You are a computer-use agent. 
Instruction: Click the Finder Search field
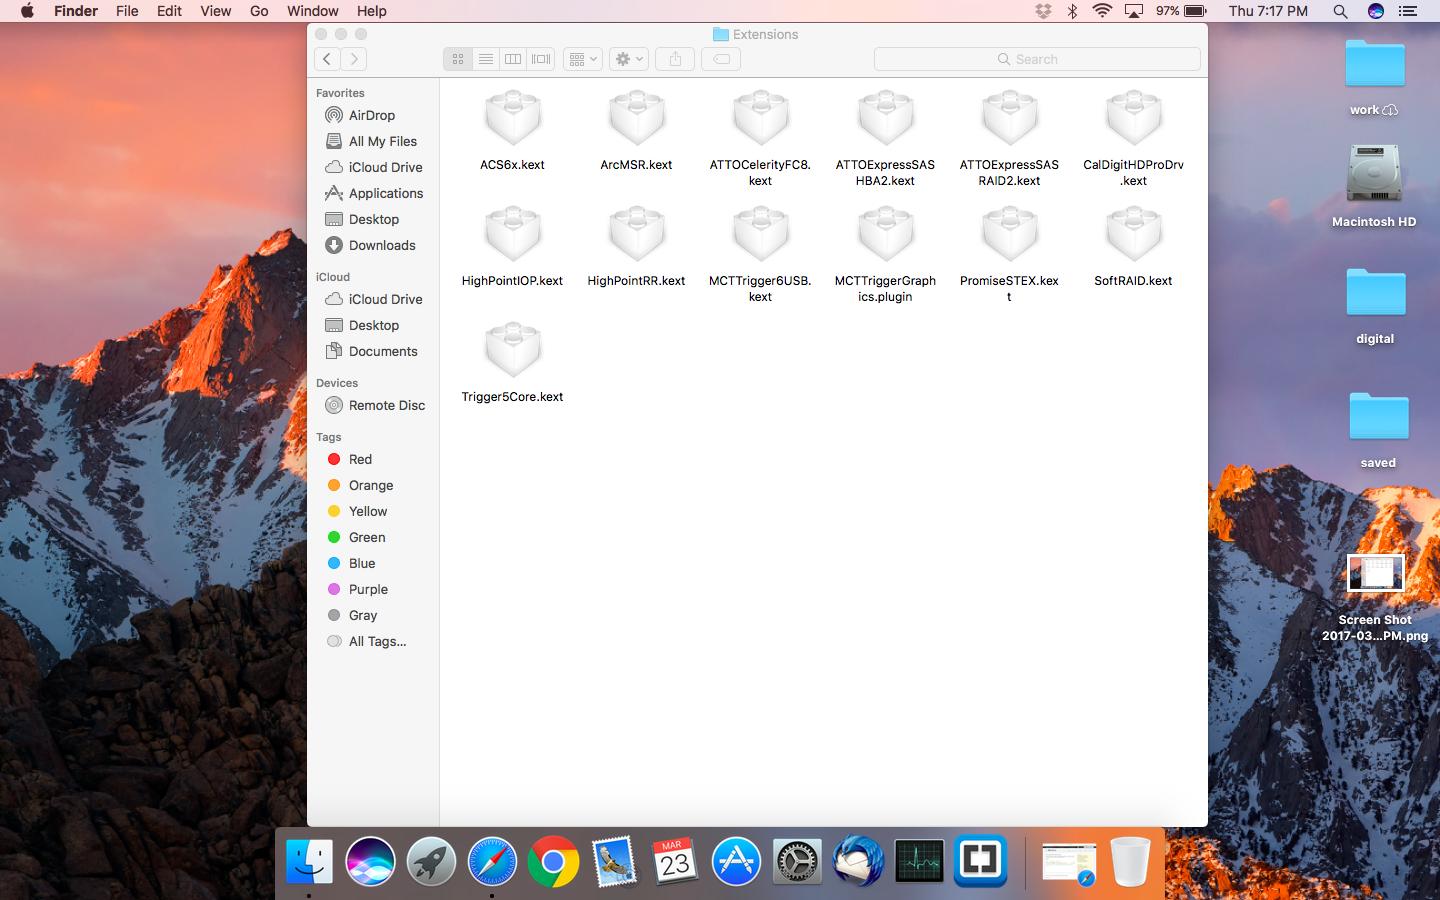1037,59
